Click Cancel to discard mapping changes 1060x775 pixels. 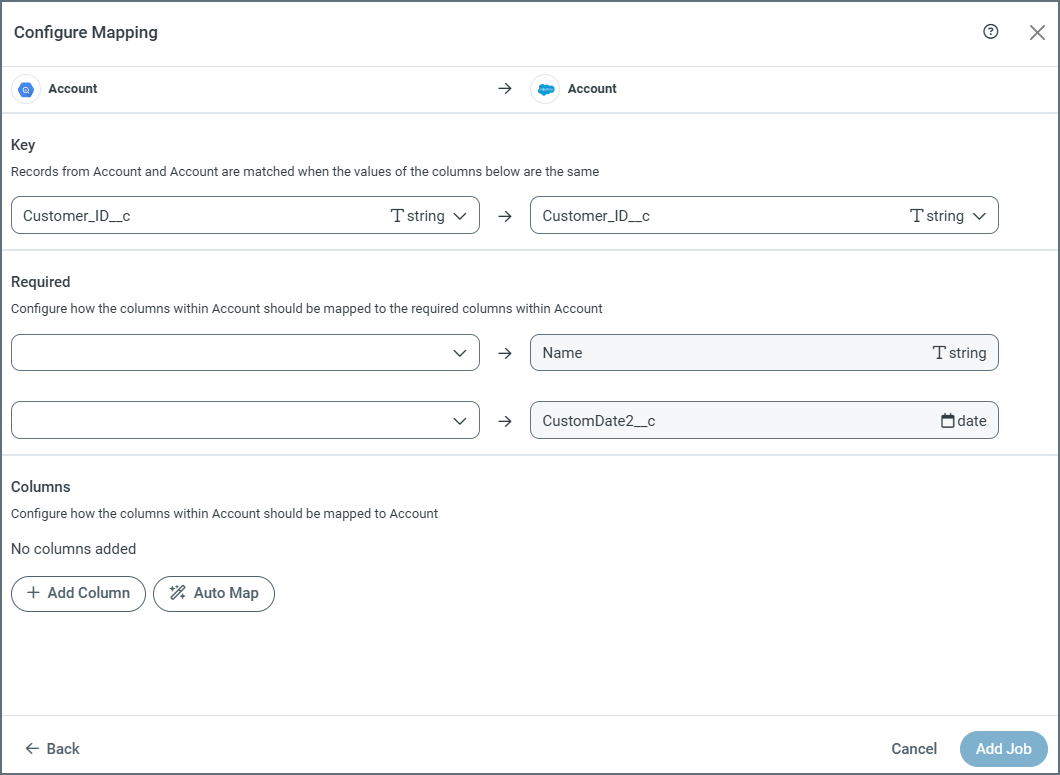[913, 748]
